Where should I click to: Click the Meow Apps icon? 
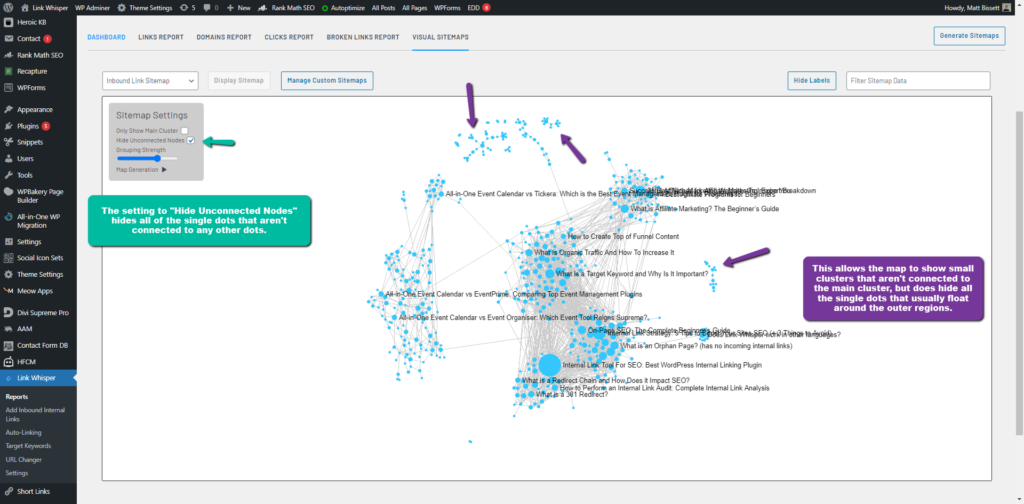(x=8, y=291)
